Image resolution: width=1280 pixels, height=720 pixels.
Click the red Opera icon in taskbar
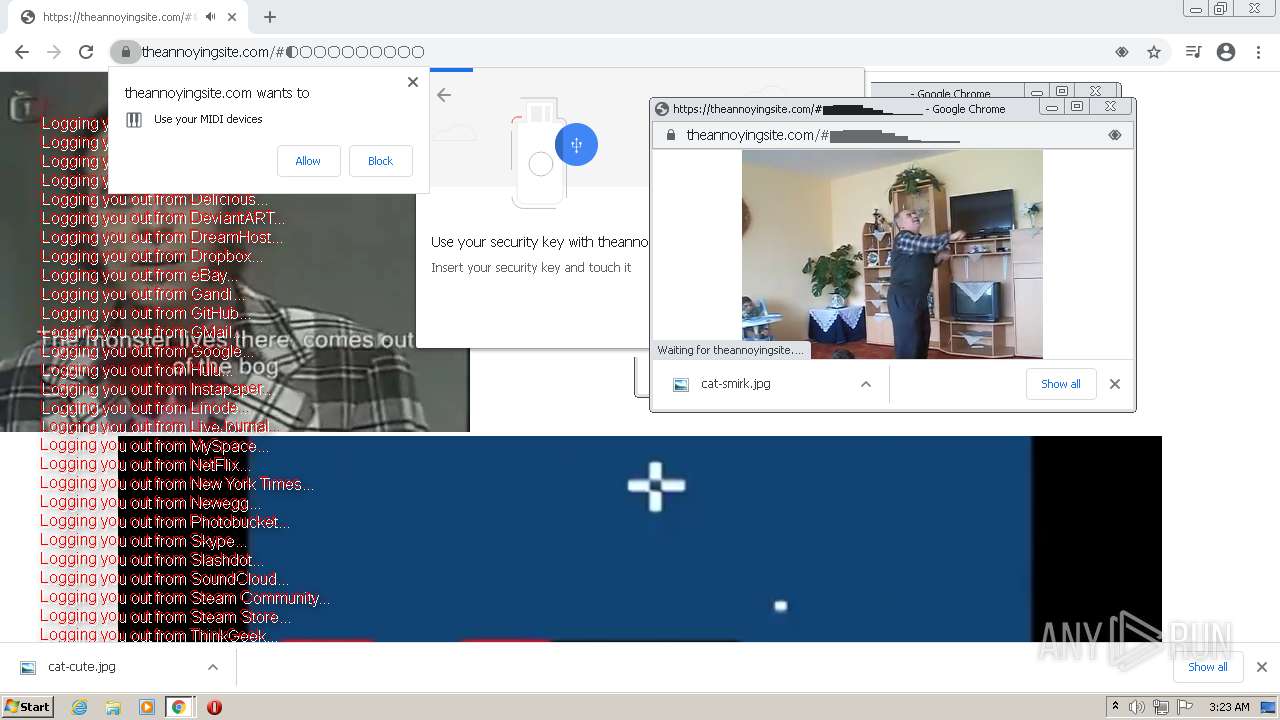(214, 707)
